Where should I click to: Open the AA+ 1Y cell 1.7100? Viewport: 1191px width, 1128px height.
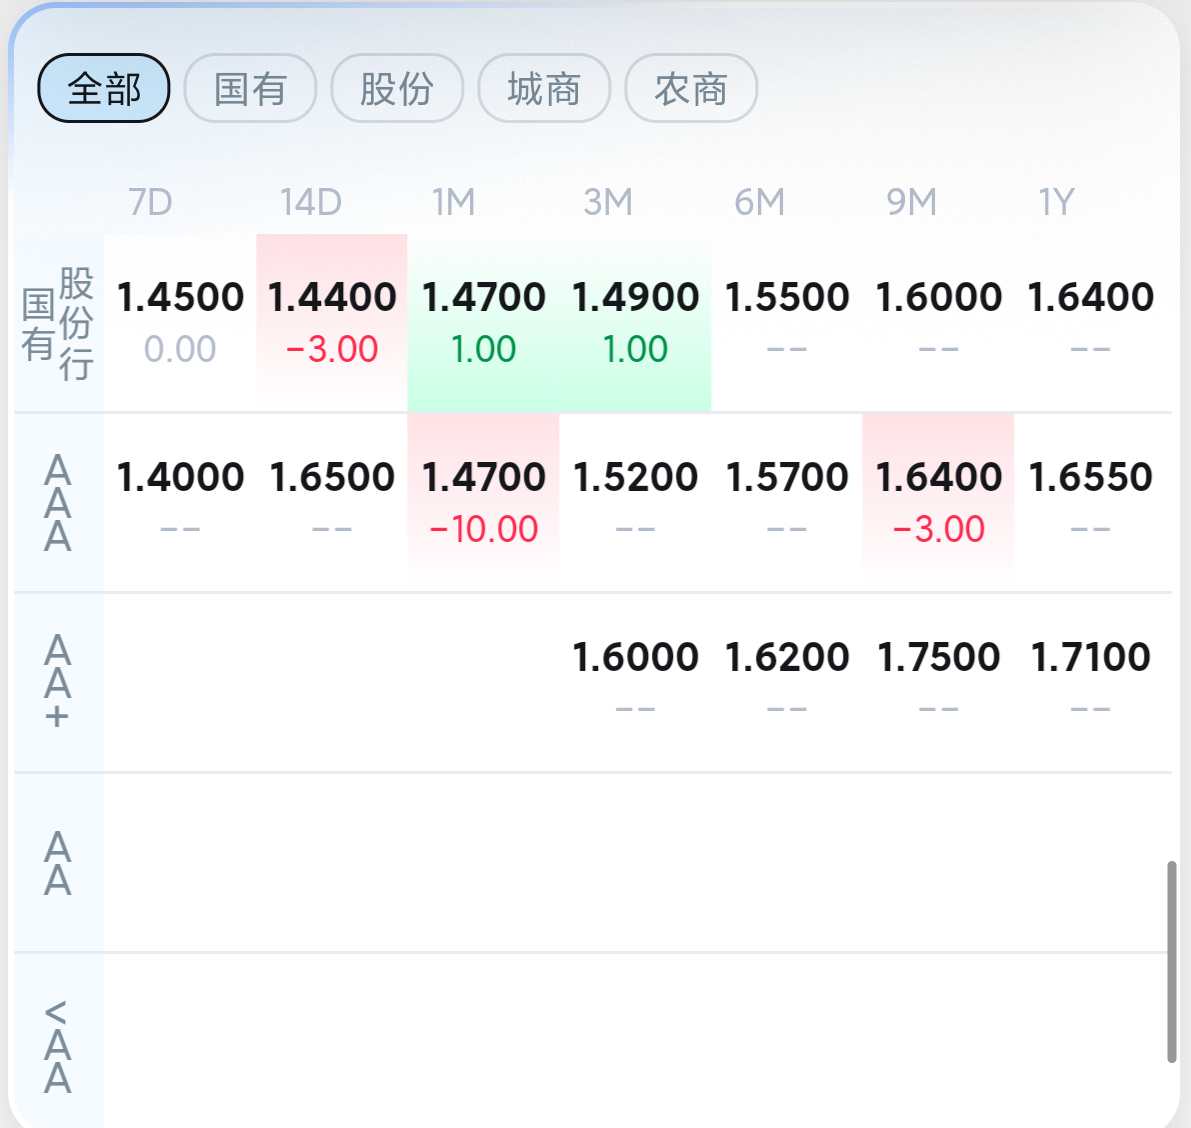coord(1091,683)
